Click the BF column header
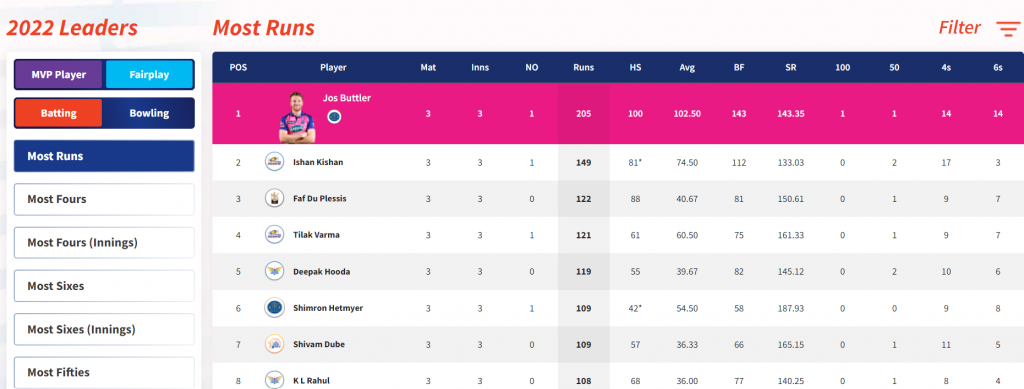Screen dimensions: 1024x389 tap(739, 67)
